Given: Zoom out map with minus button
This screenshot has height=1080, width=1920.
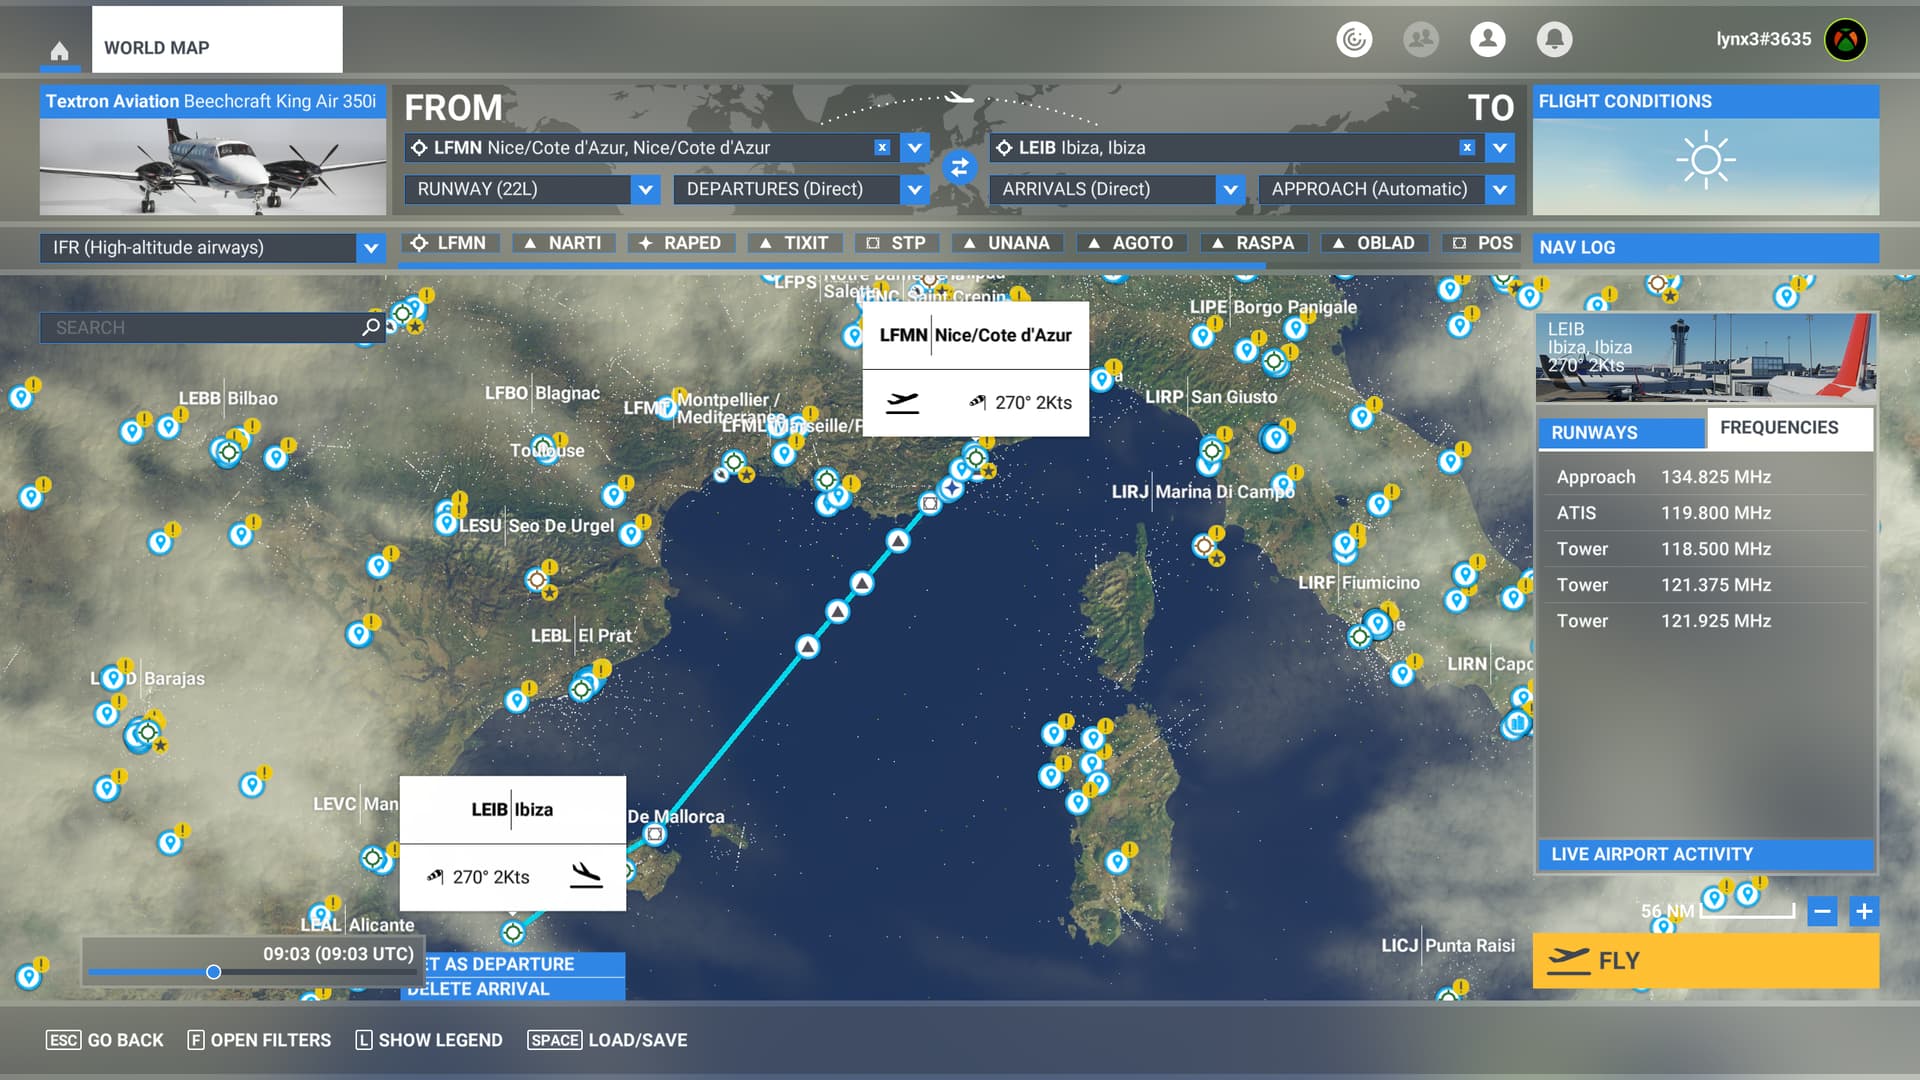Looking at the screenshot, I should 1822,911.
